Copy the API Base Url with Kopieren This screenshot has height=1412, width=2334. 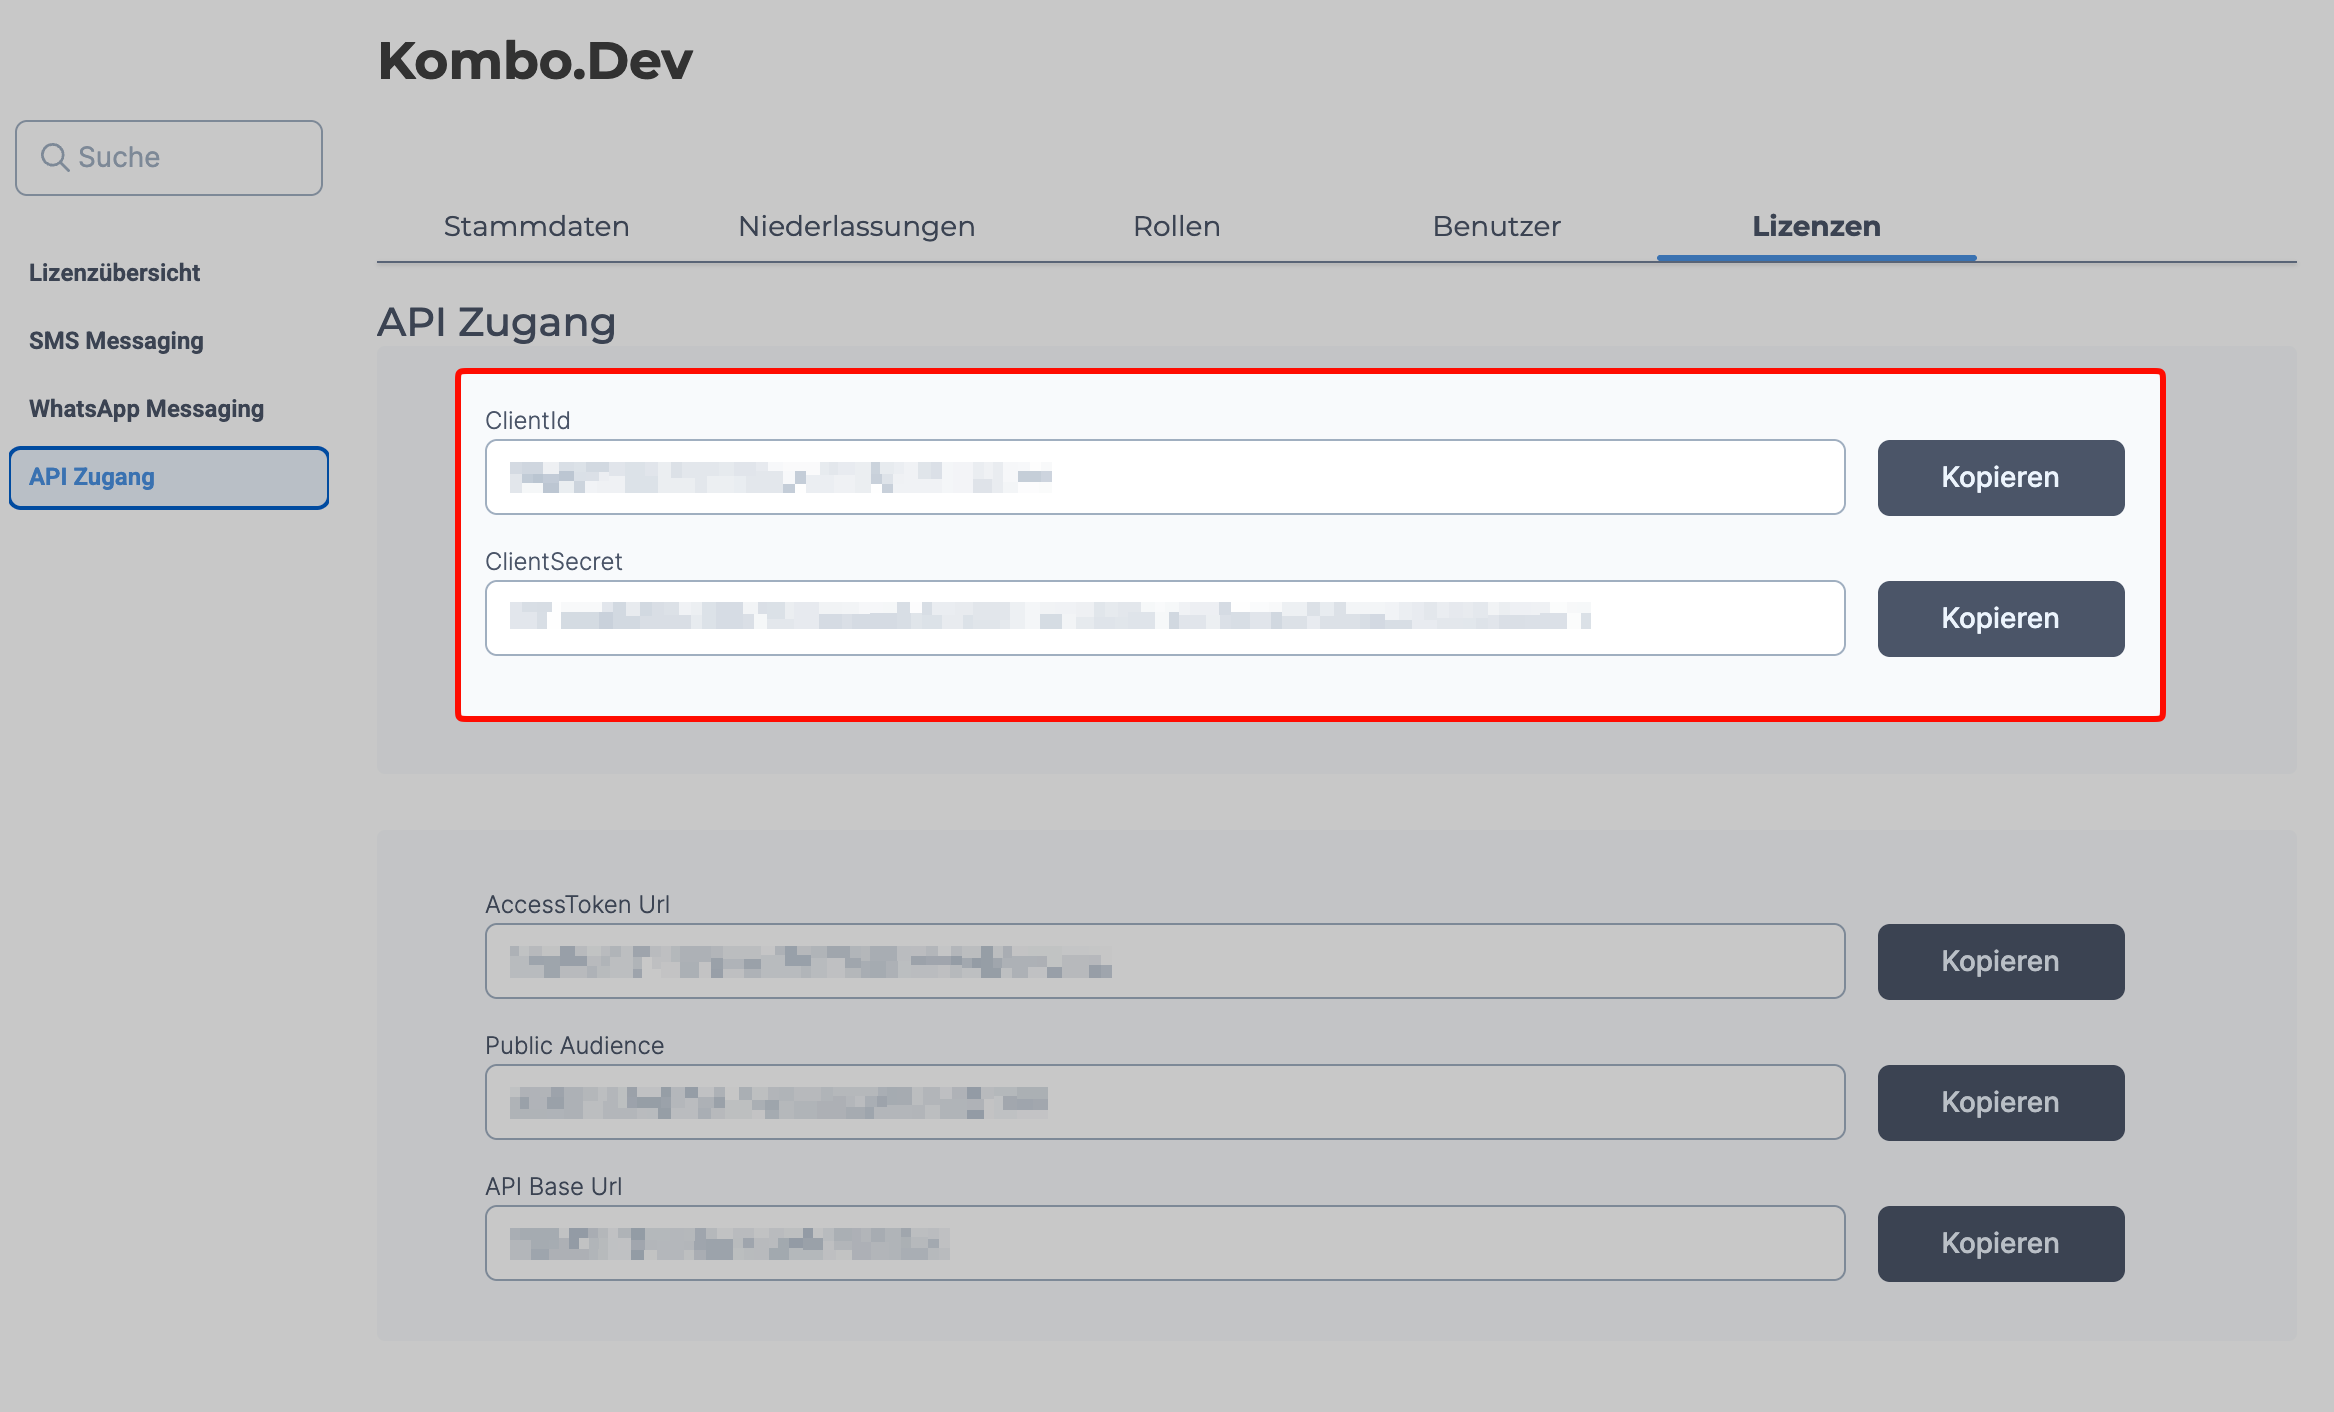click(2001, 1243)
